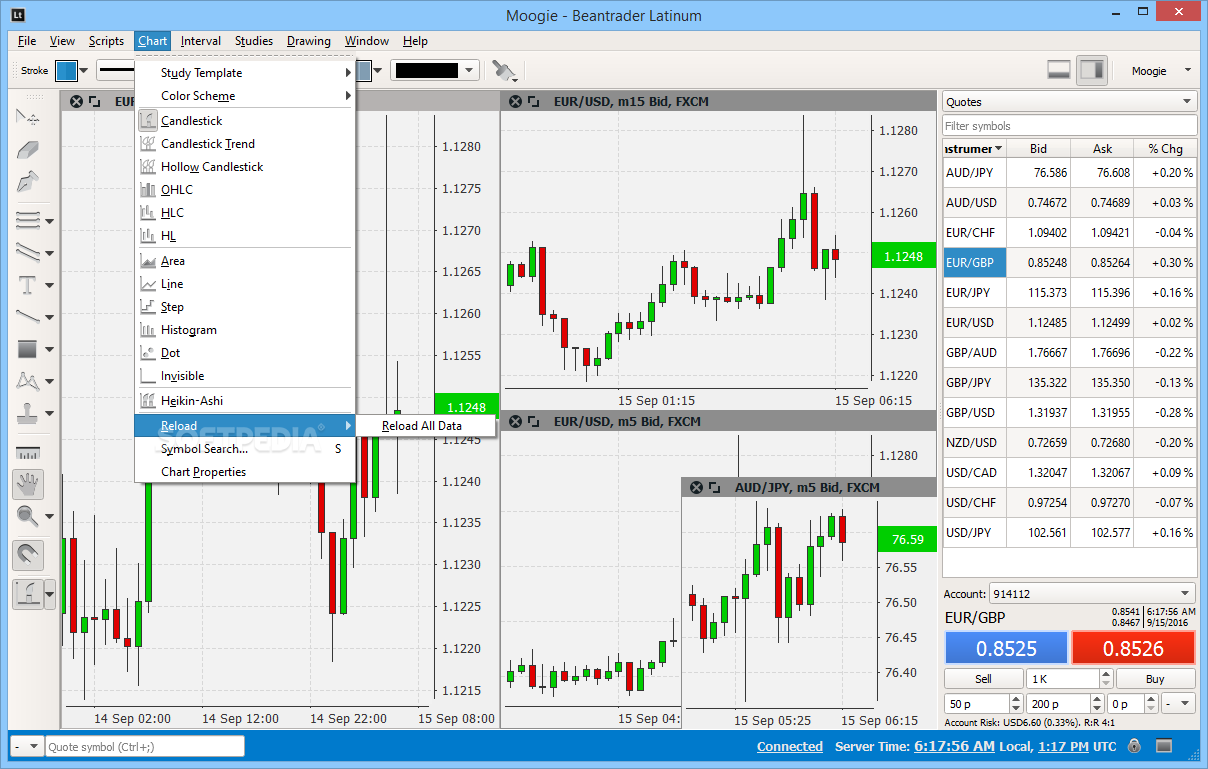Close the AUD/JPY m5 chart window
This screenshot has width=1208, height=769.
(696, 487)
